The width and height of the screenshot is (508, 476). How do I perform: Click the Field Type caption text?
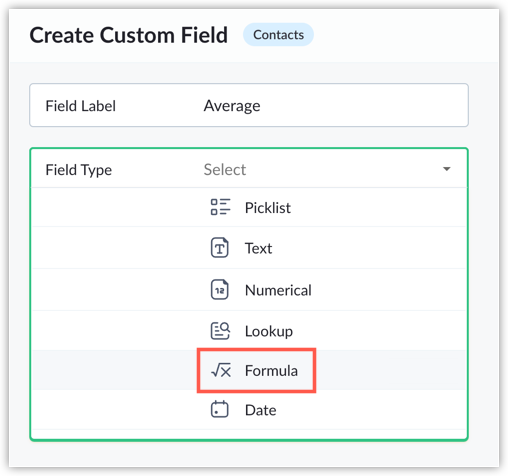tap(79, 170)
